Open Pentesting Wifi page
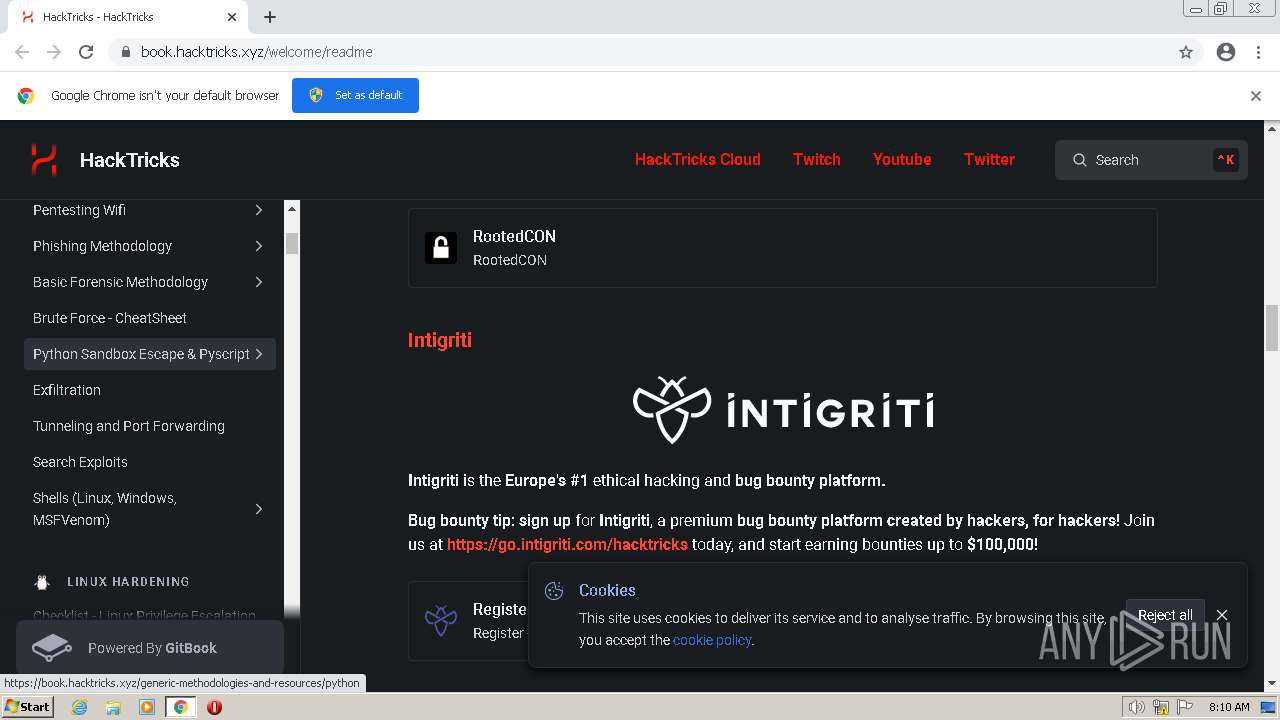This screenshot has width=1280, height=720. [x=79, y=210]
